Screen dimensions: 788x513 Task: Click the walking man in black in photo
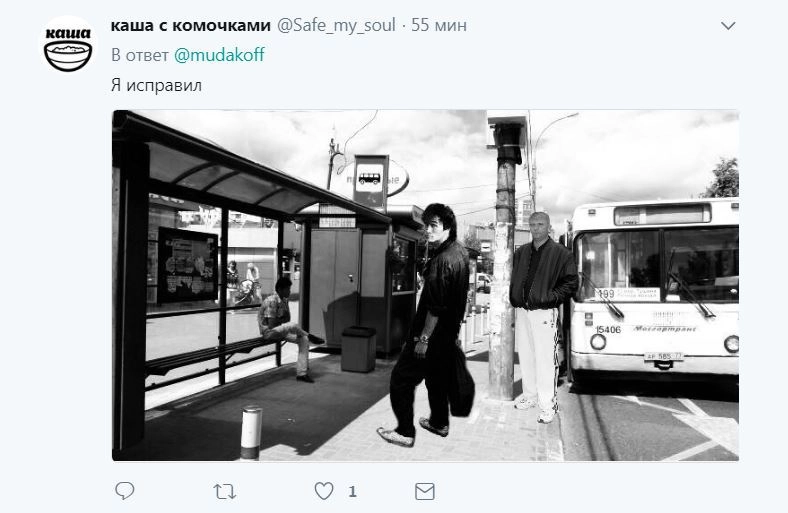pyautogui.click(x=430, y=325)
